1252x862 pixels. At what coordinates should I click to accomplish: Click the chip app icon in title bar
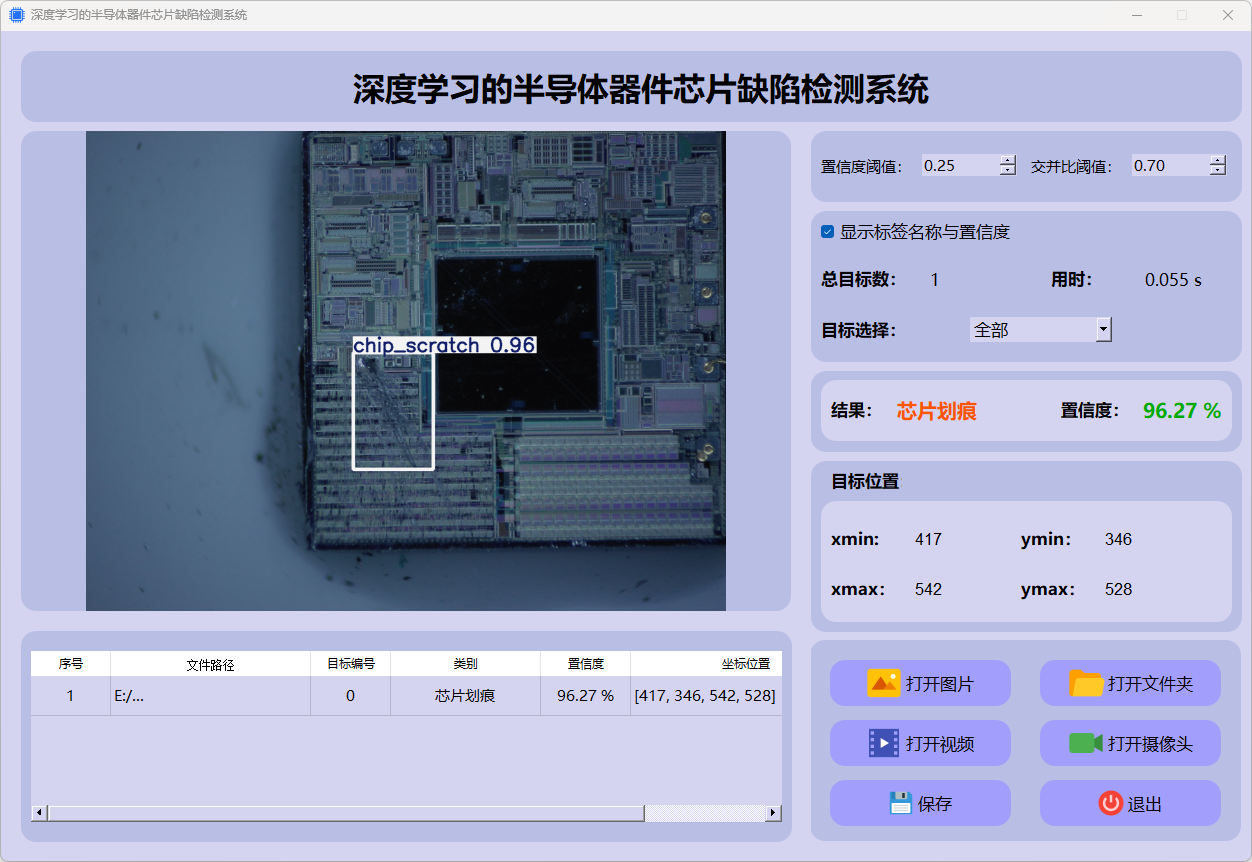[x=16, y=15]
